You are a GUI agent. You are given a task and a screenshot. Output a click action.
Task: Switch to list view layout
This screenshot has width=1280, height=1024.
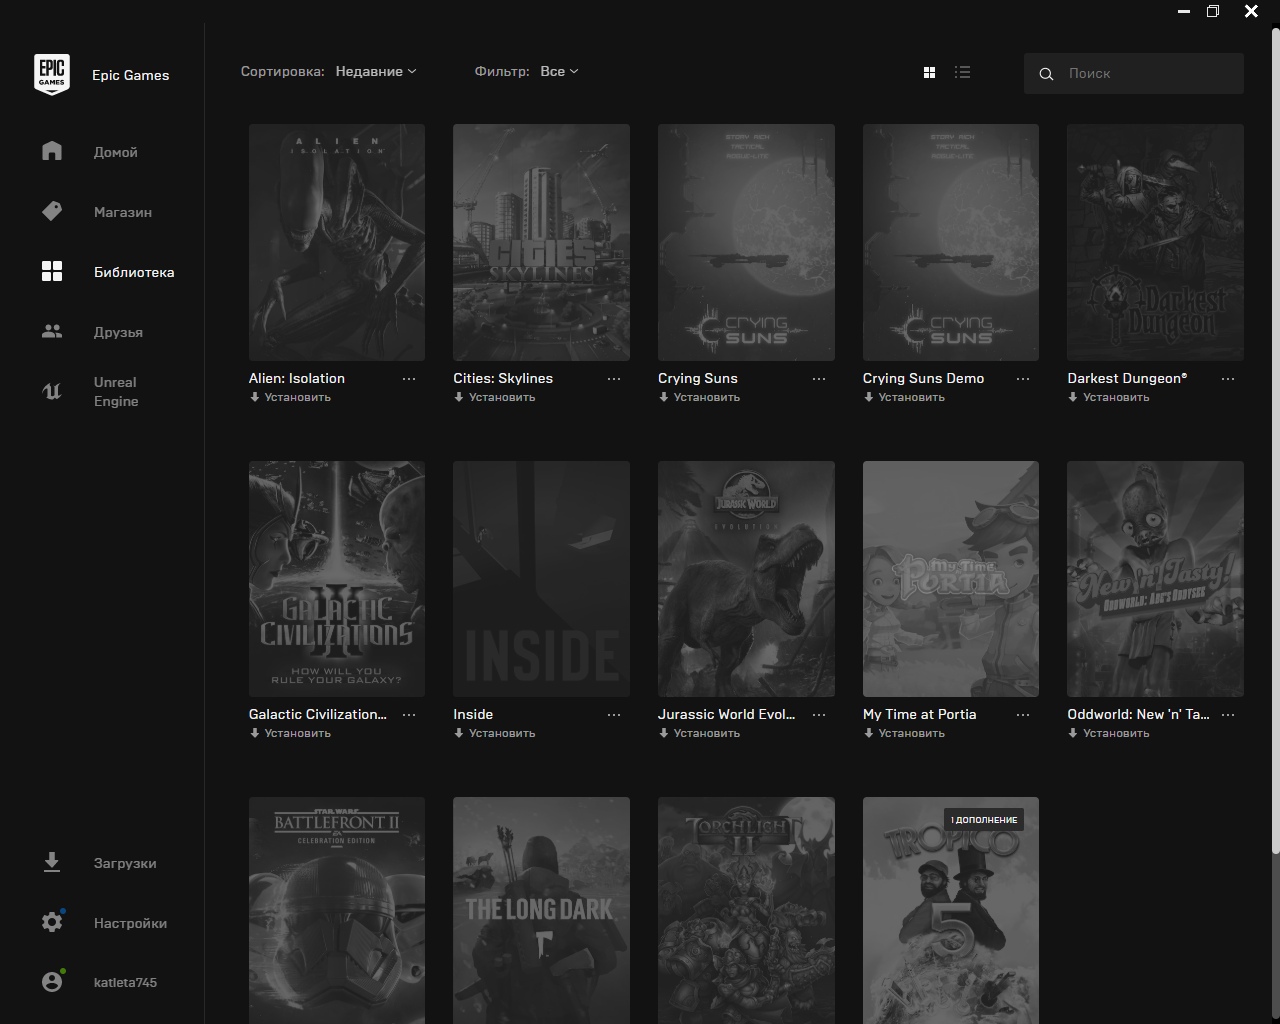coord(962,72)
